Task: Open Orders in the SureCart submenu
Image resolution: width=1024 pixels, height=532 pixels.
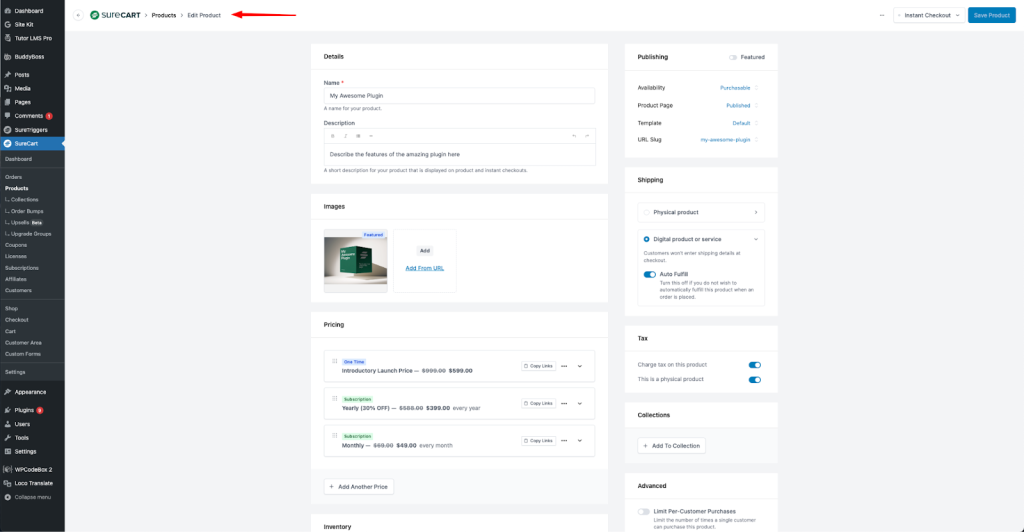Action: (x=14, y=177)
